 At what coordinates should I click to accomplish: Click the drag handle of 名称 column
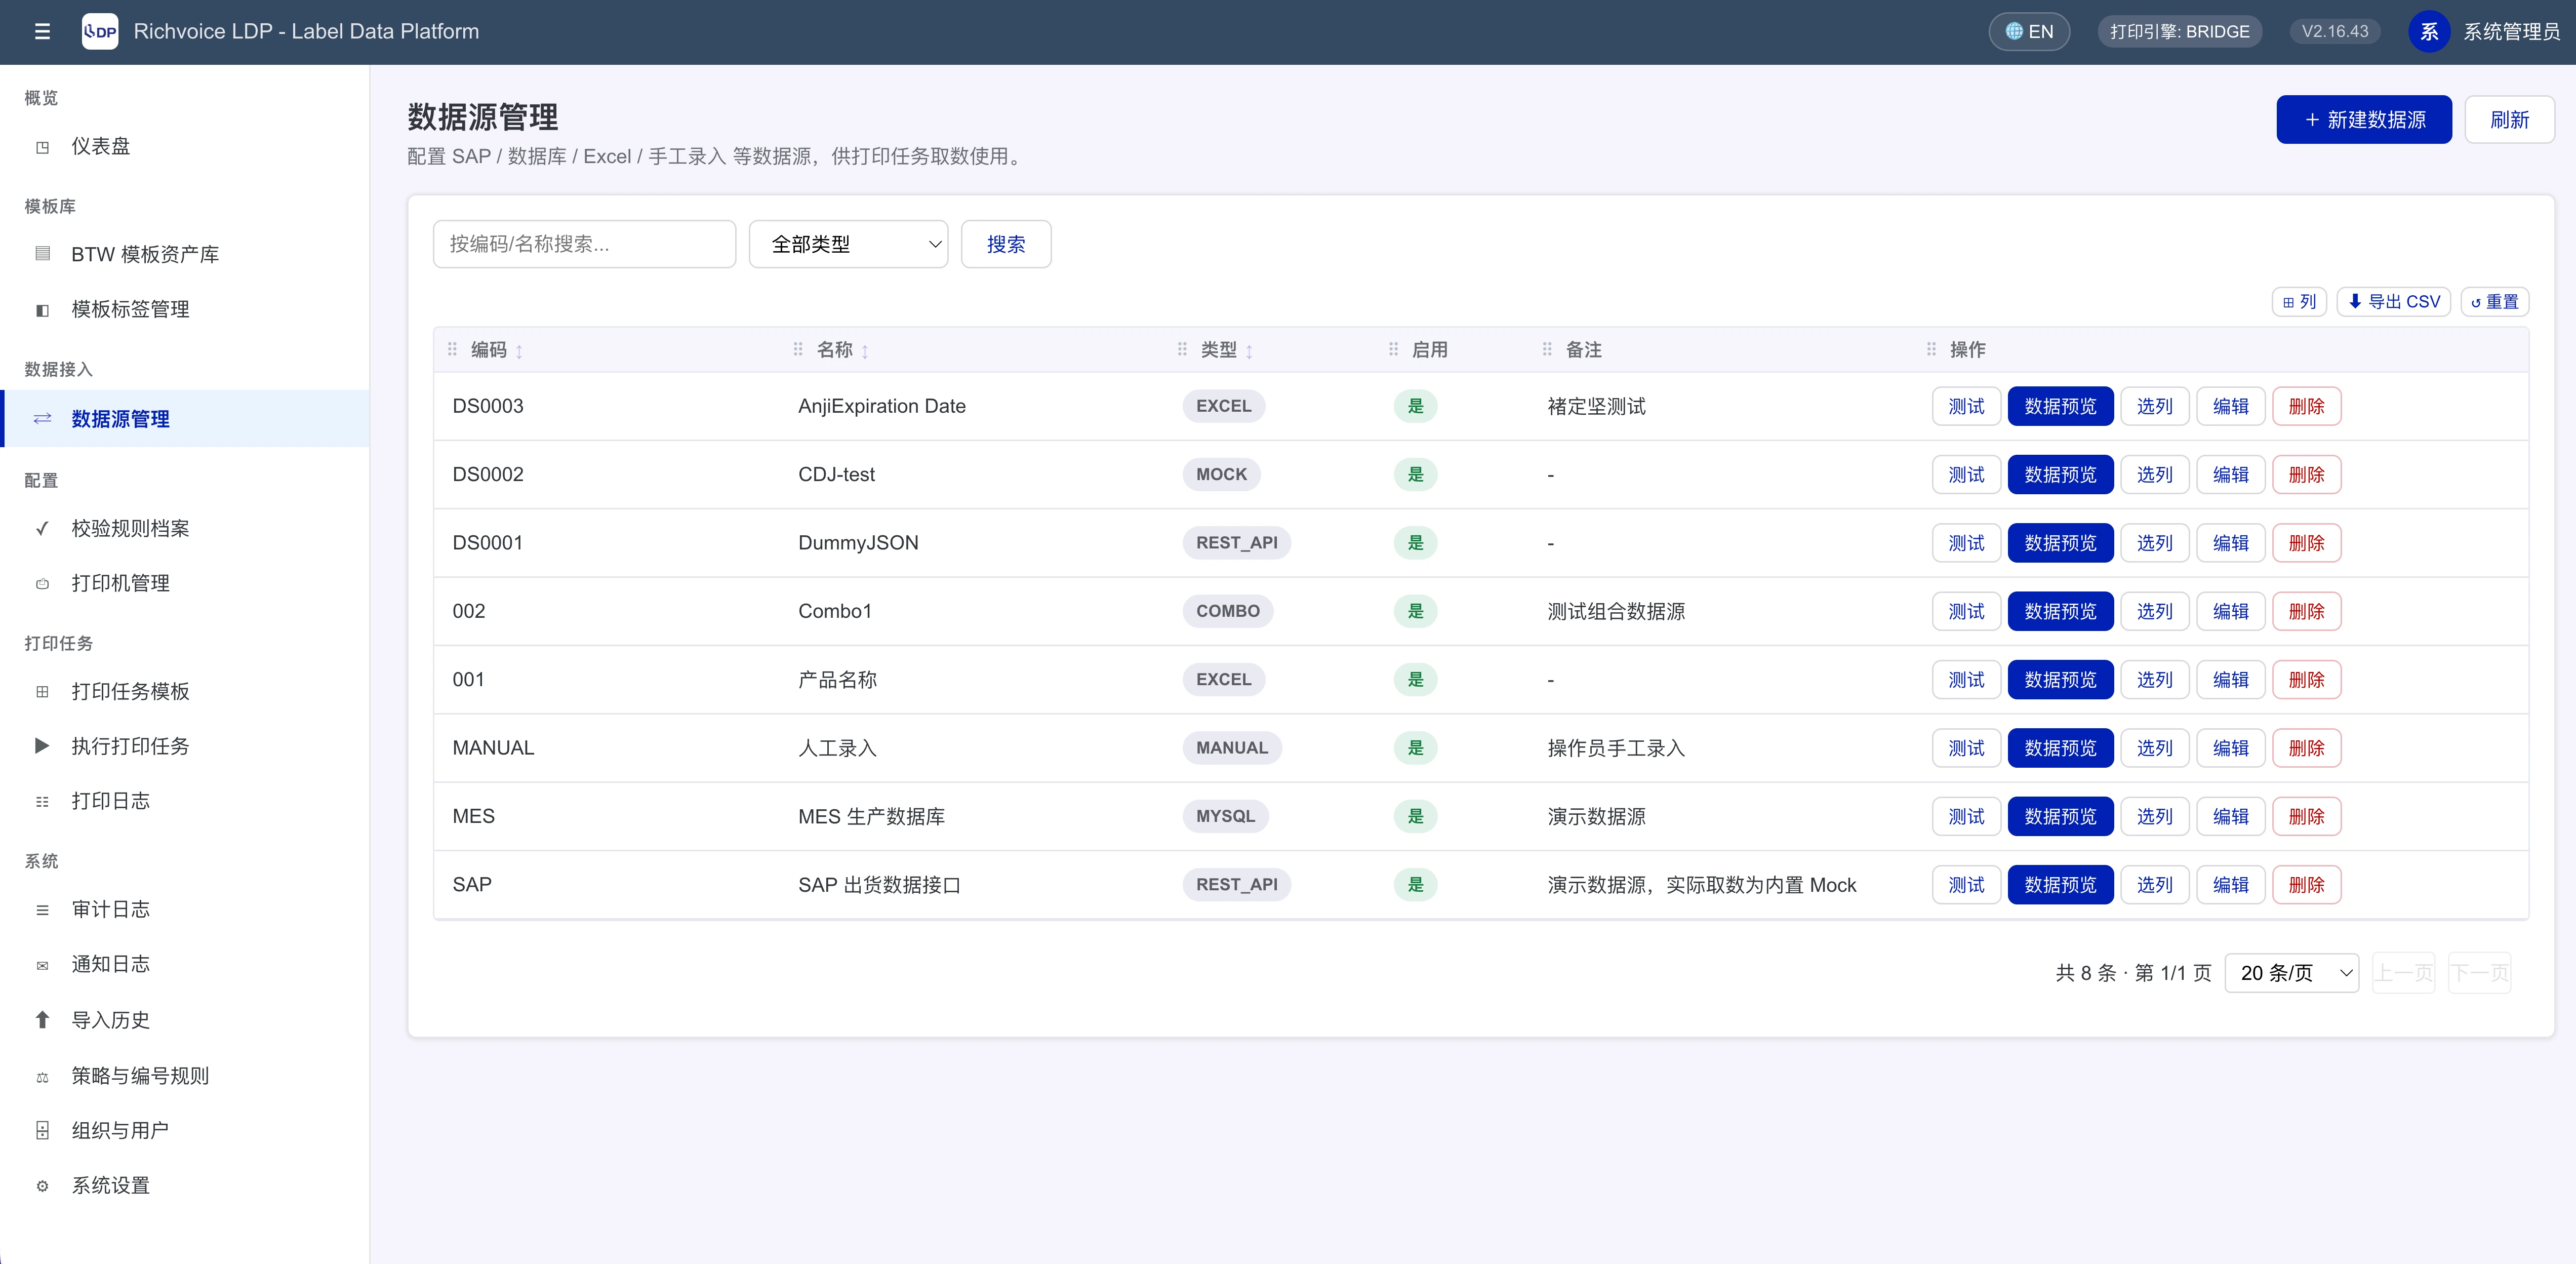[798, 350]
